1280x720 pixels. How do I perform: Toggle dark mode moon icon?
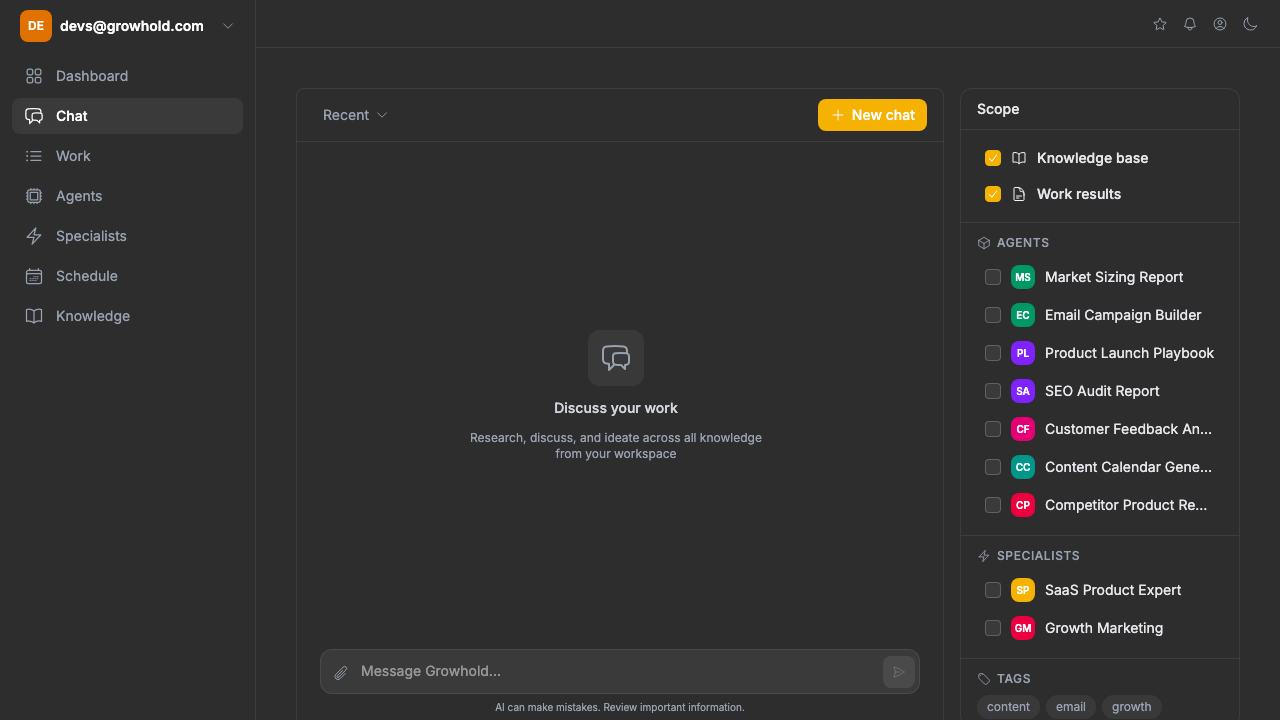tap(1250, 24)
